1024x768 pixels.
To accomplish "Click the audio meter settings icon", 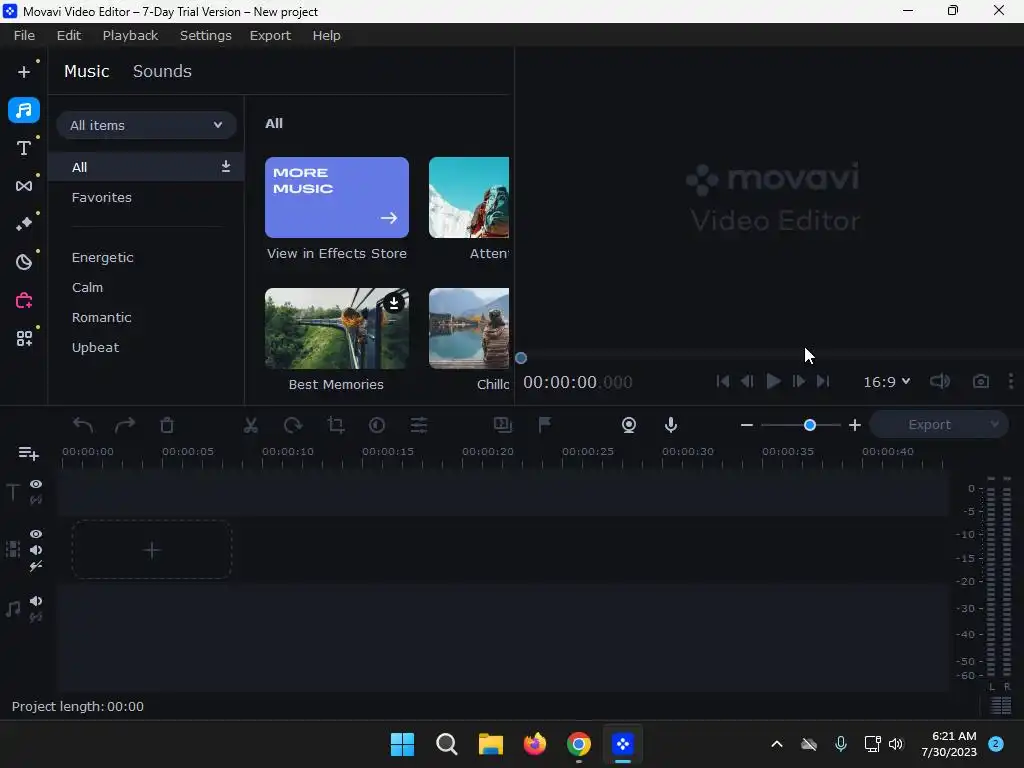I will (x=1000, y=705).
